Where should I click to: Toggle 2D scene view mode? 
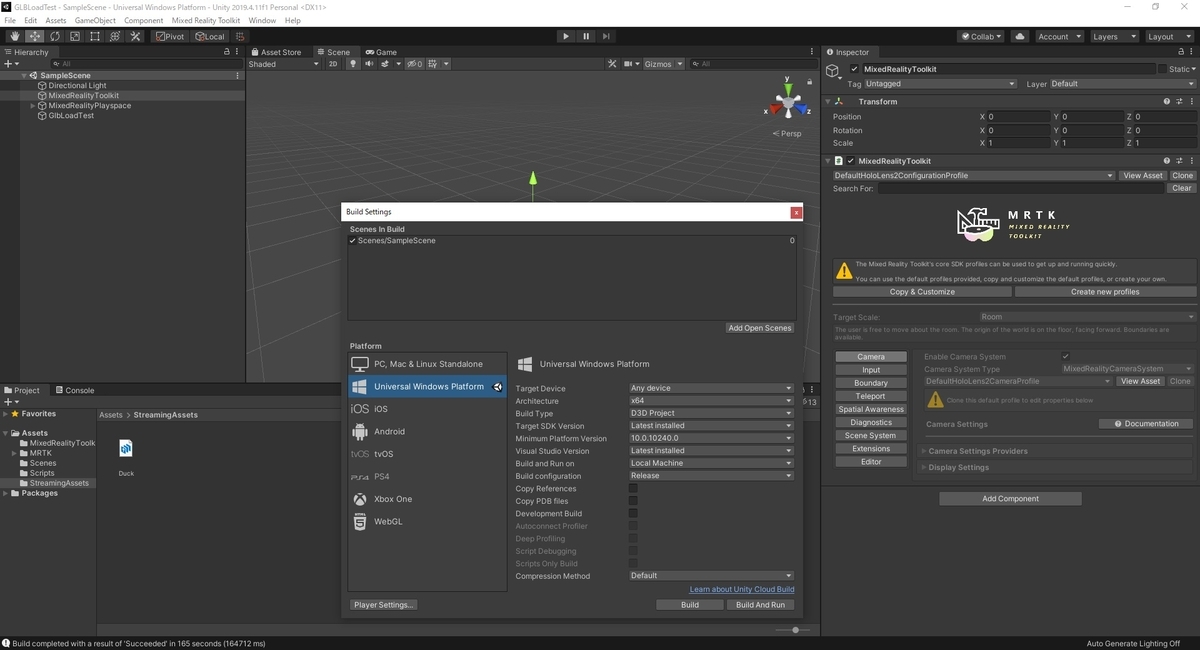click(333, 64)
